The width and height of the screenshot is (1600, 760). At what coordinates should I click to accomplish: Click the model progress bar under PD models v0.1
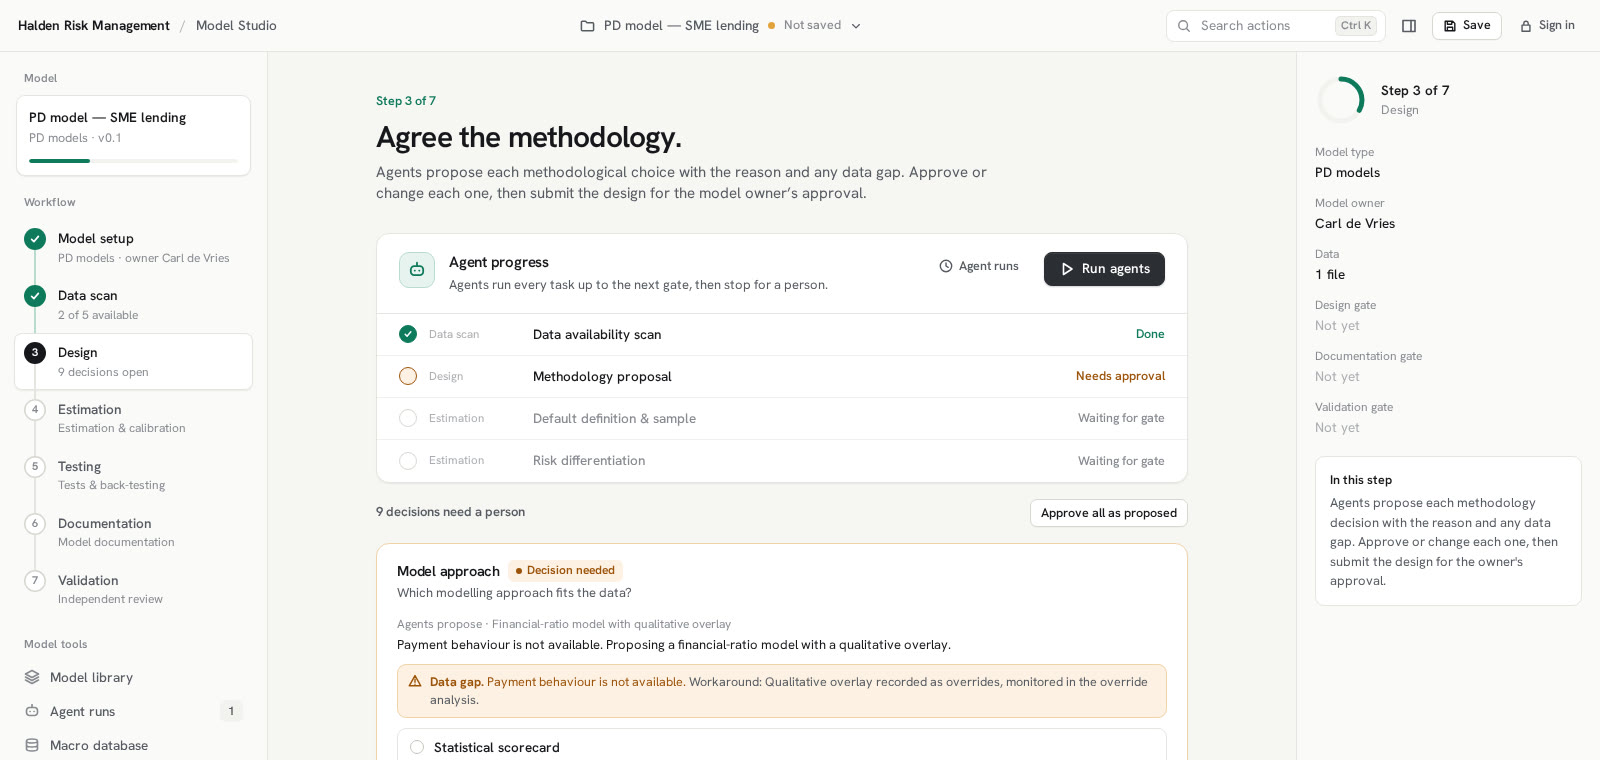pyautogui.click(x=134, y=161)
